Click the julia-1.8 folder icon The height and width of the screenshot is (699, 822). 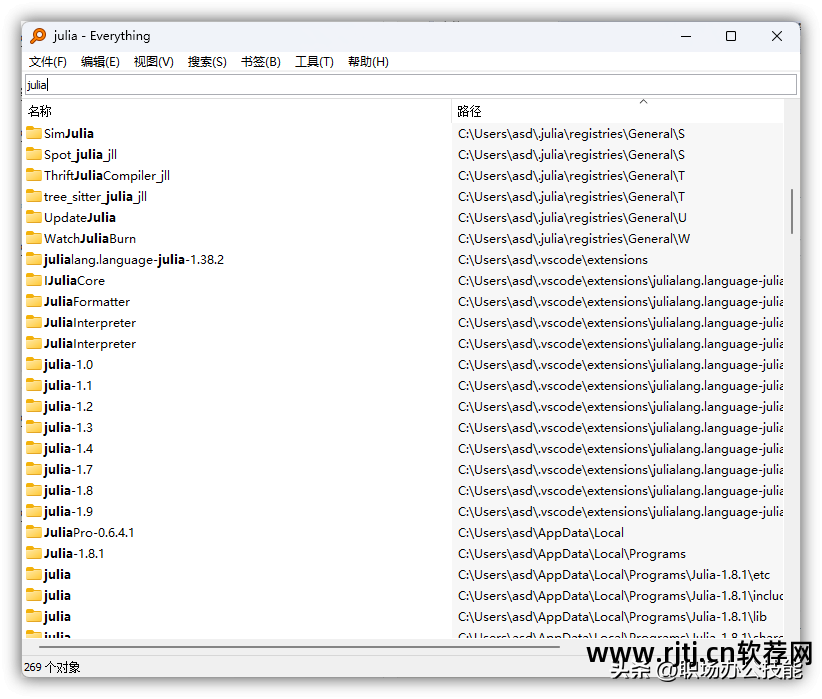point(34,489)
